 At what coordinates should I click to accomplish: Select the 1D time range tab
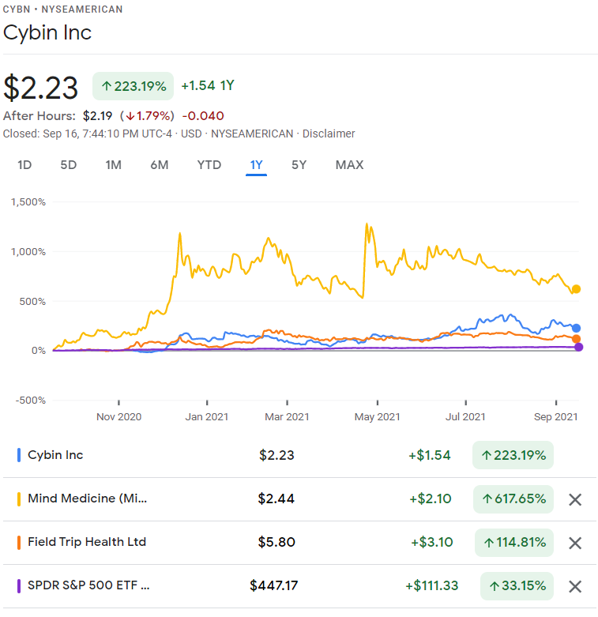[24, 165]
